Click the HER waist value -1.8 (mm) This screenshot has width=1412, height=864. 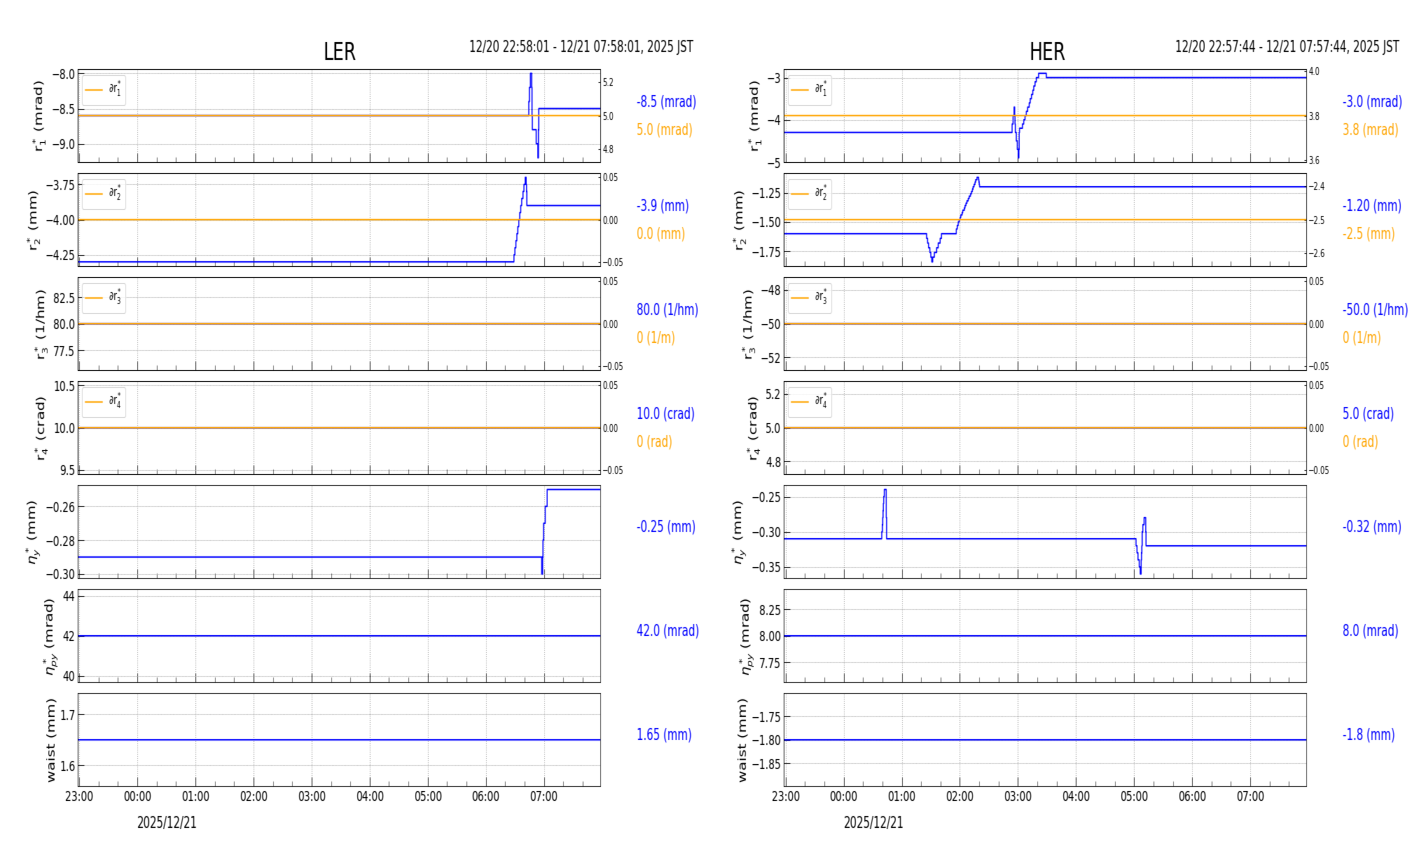pyautogui.click(x=1368, y=735)
